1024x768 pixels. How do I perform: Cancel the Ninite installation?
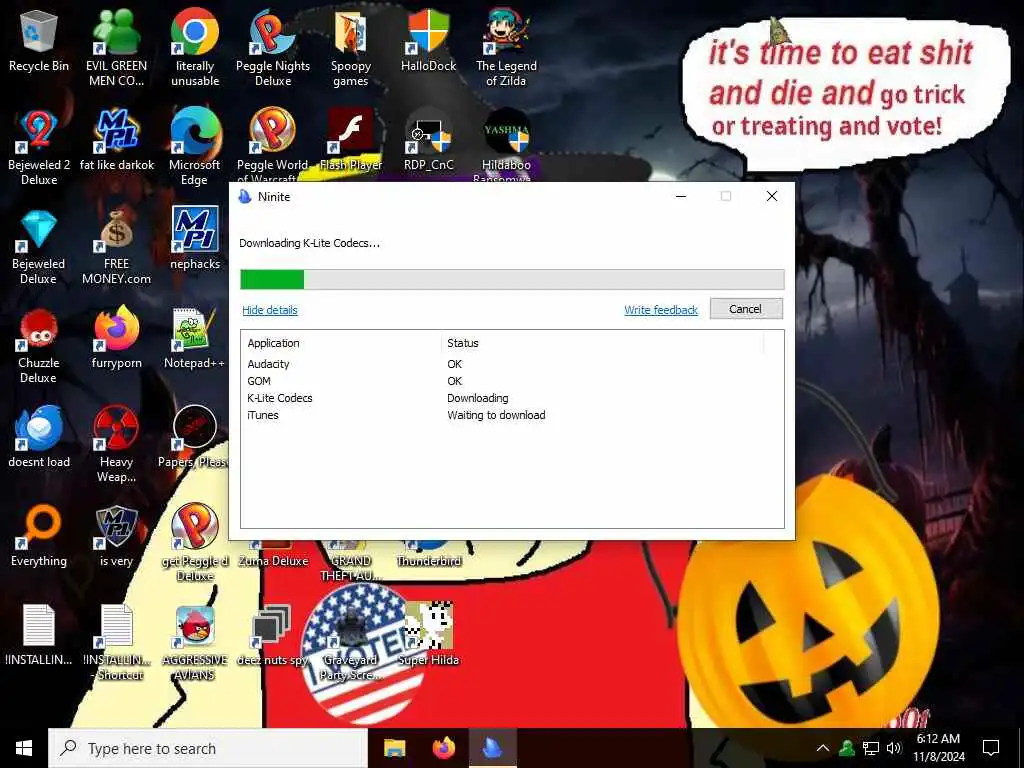pos(746,309)
